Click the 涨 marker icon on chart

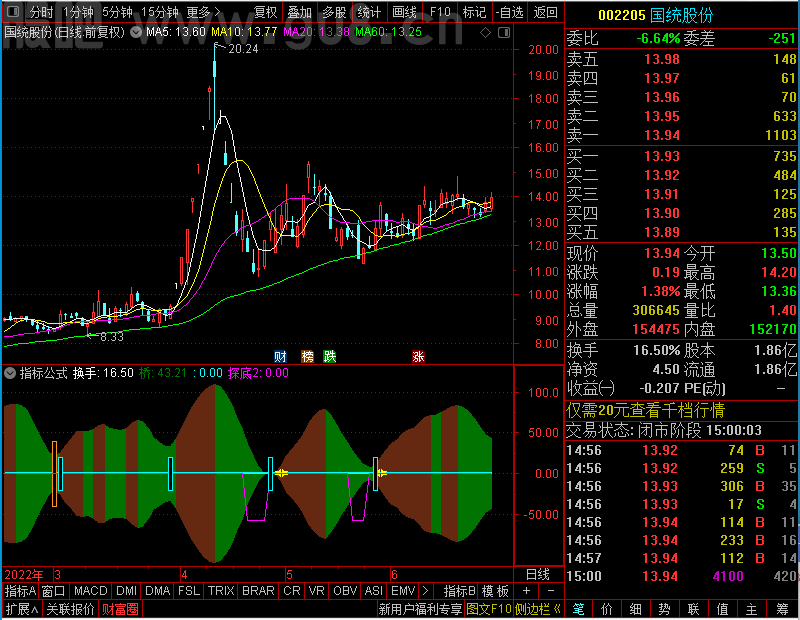coord(418,356)
